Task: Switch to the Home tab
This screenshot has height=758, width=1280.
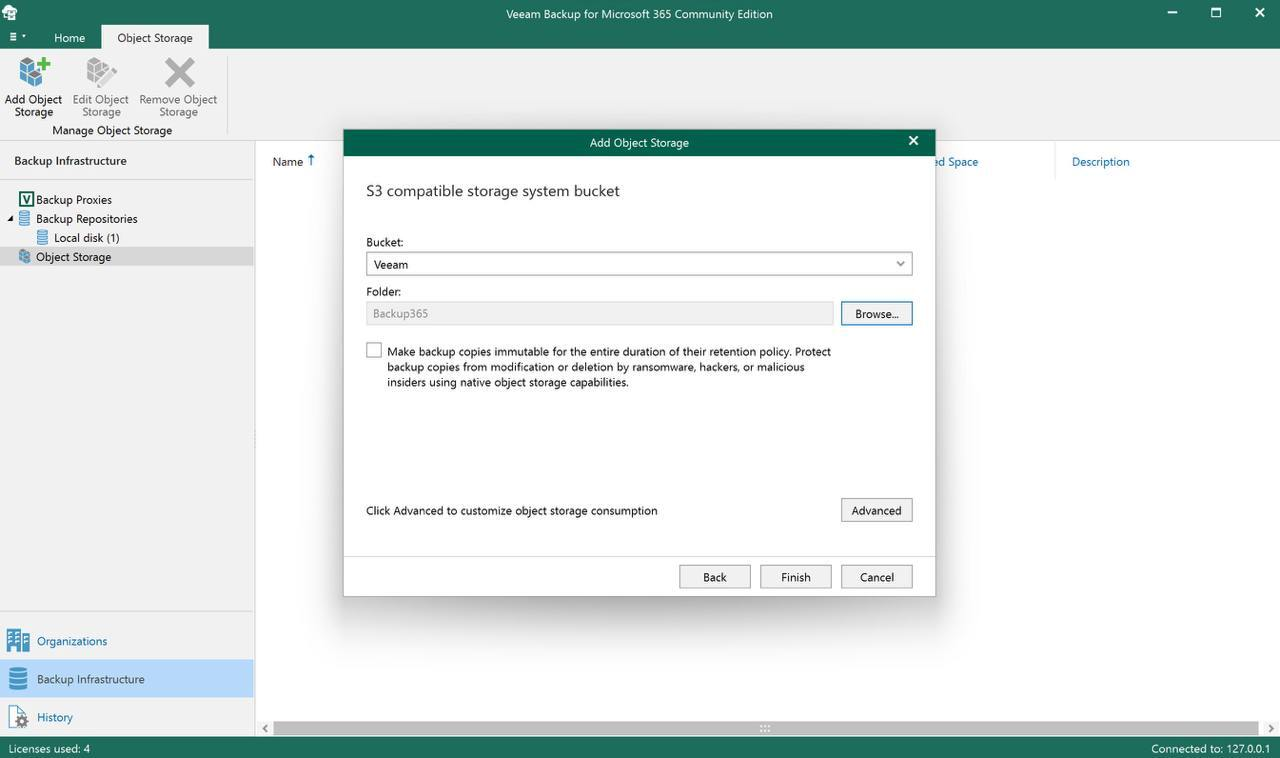Action: coord(69,38)
